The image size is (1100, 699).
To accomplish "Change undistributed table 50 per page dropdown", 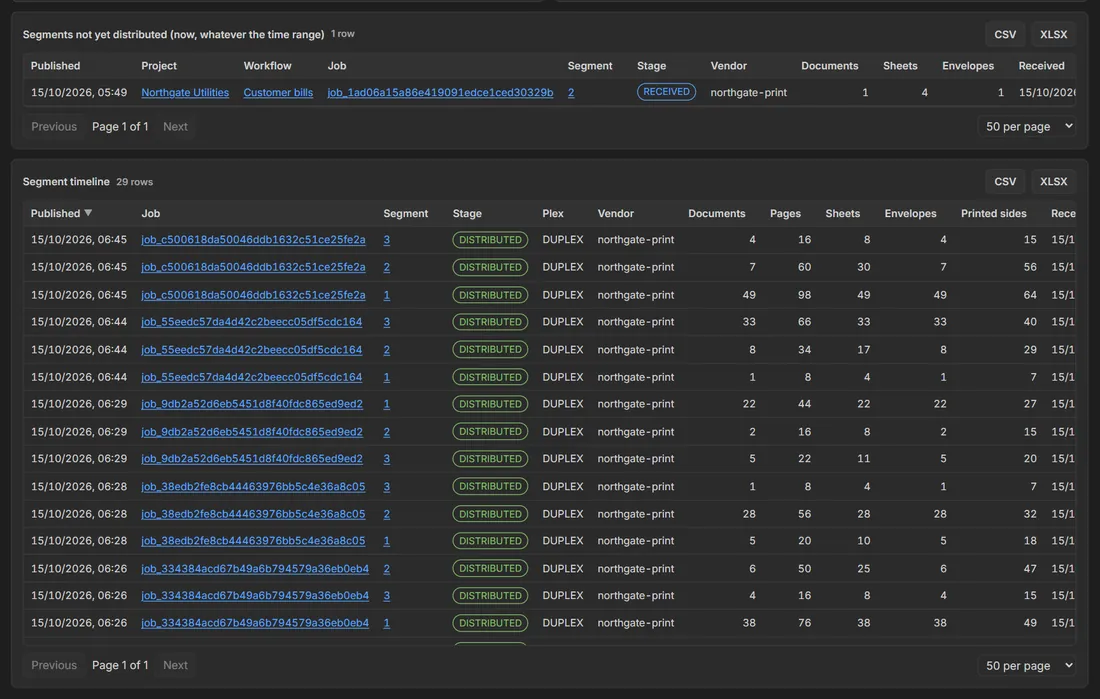I will click(1028, 126).
